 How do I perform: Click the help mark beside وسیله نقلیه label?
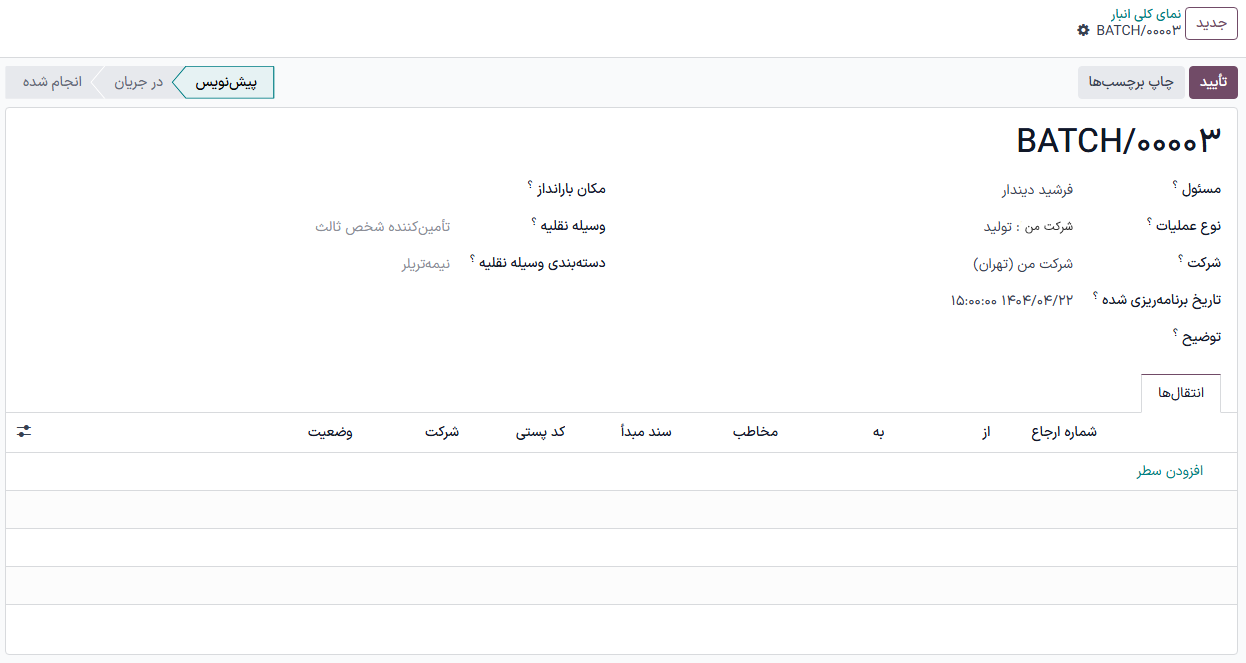(534, 222)
